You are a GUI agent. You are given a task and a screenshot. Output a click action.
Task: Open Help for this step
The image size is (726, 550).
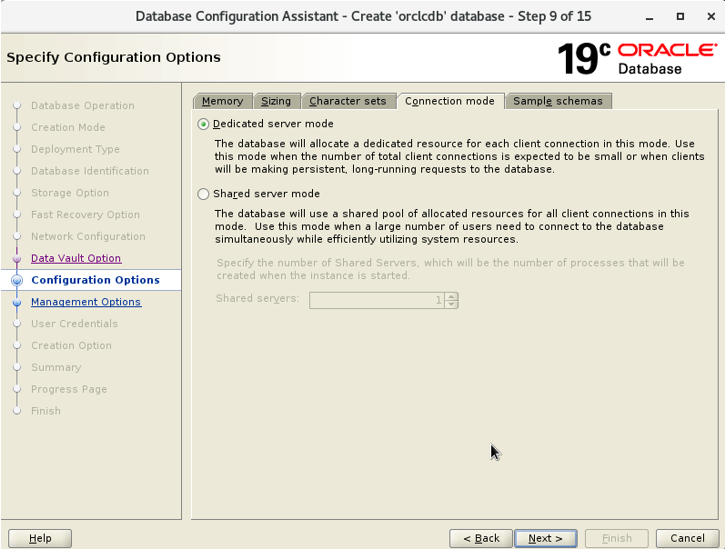coord(40,538)
